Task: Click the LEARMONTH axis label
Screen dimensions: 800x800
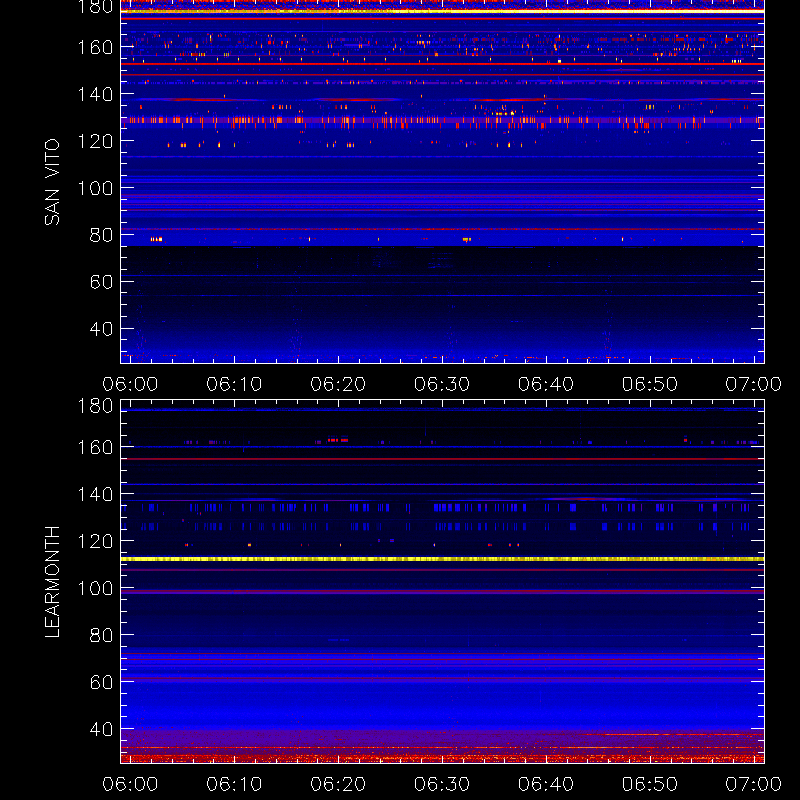Action: click(52, 582)
